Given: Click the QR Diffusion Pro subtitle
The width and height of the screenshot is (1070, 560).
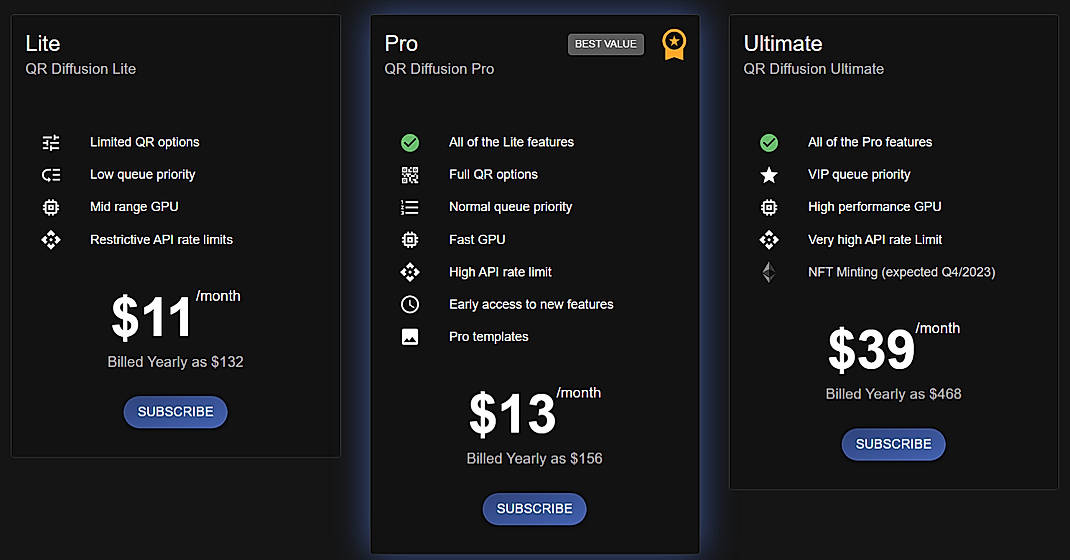Looking at the screenshot, I should pyautogui.click(x=439, y=69).
